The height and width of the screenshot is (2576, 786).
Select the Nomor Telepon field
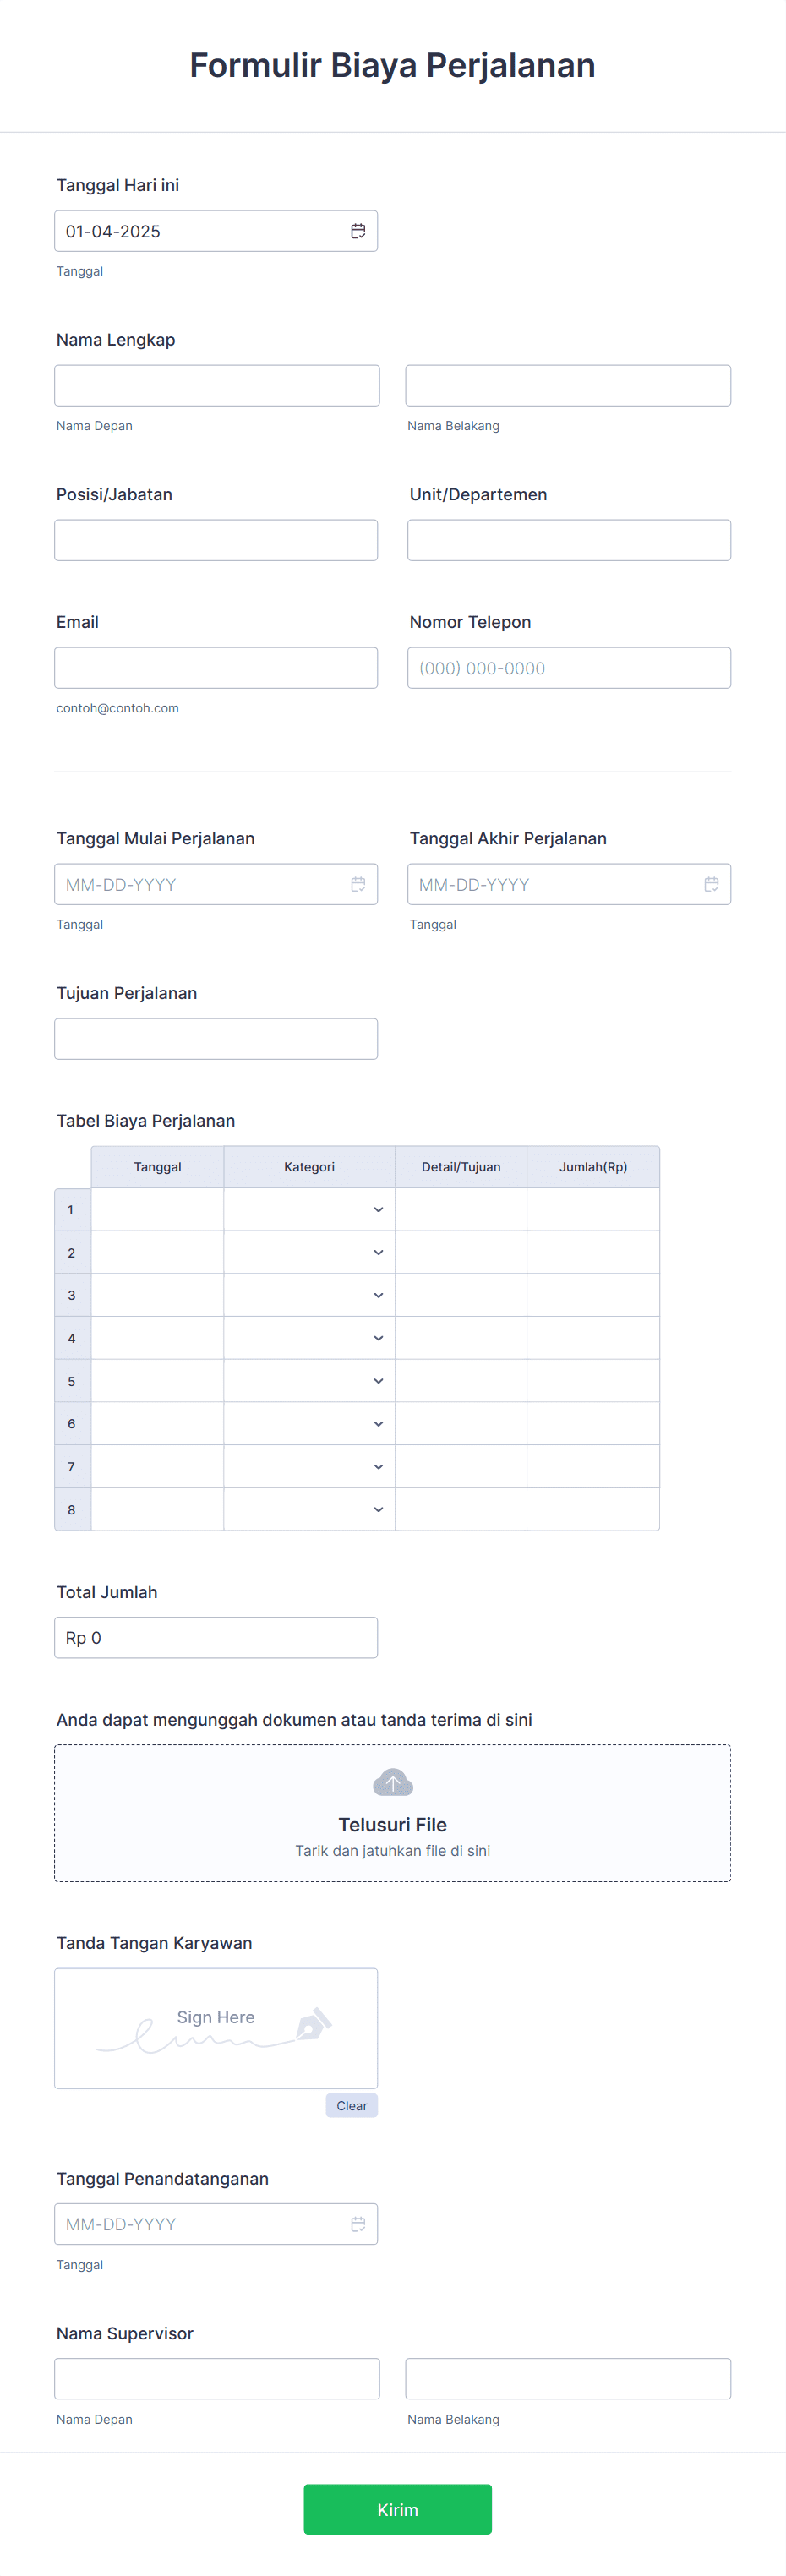click(569, 668)
